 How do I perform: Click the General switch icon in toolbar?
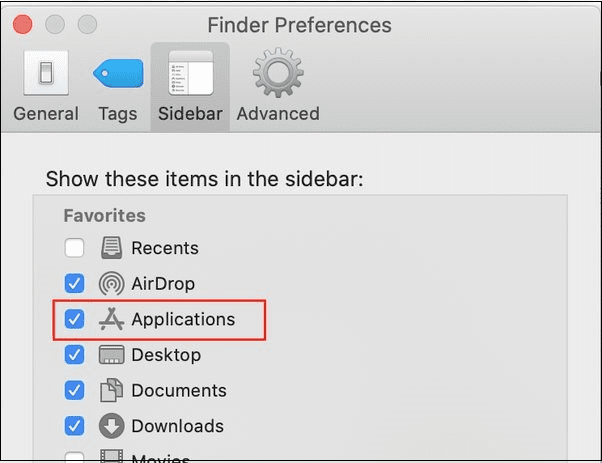pyautogui.click(x=45, y=73)
